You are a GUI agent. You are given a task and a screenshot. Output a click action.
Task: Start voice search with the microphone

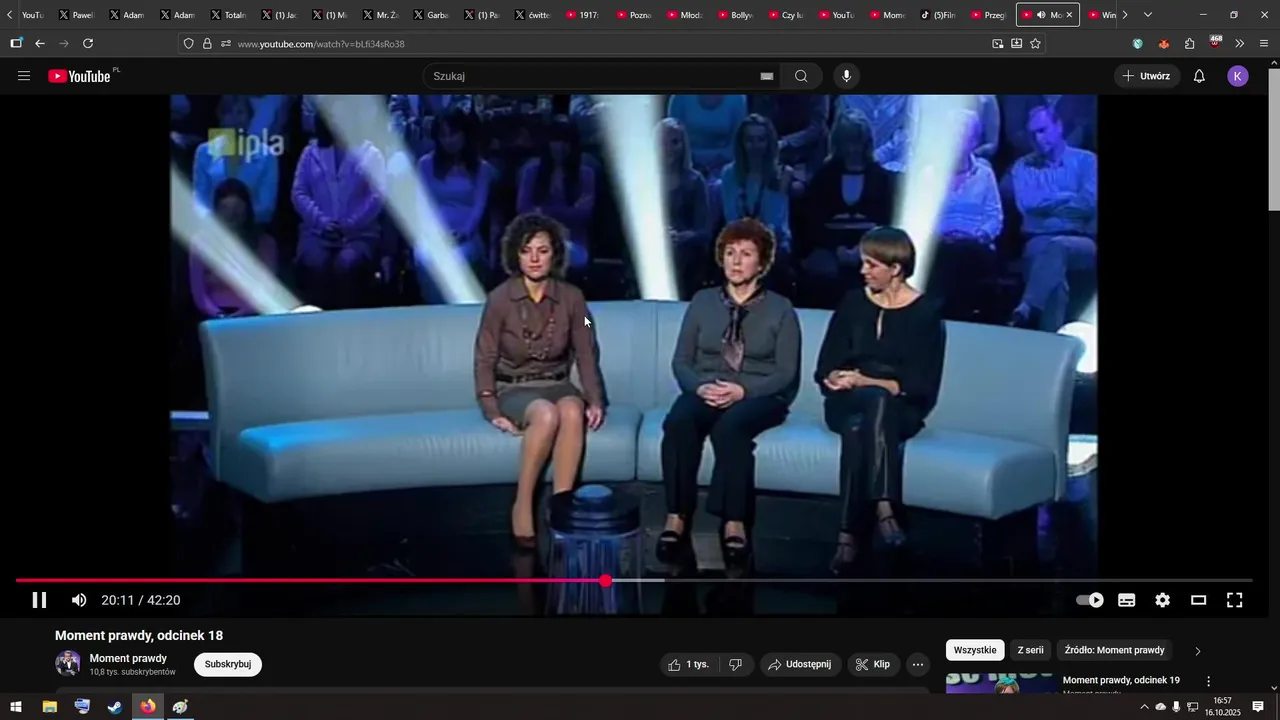847,76
